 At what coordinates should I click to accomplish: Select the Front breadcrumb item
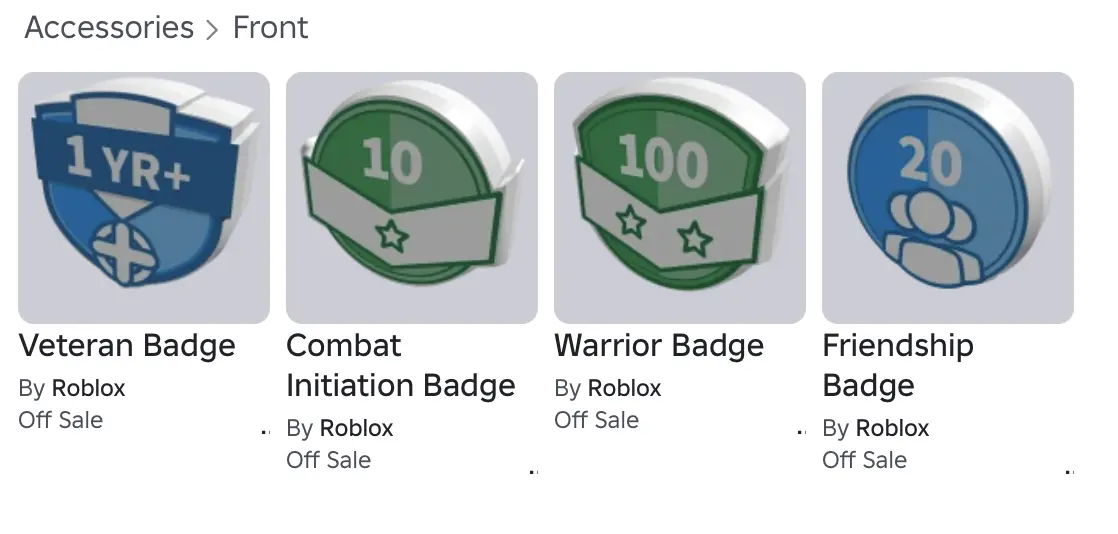270,28
